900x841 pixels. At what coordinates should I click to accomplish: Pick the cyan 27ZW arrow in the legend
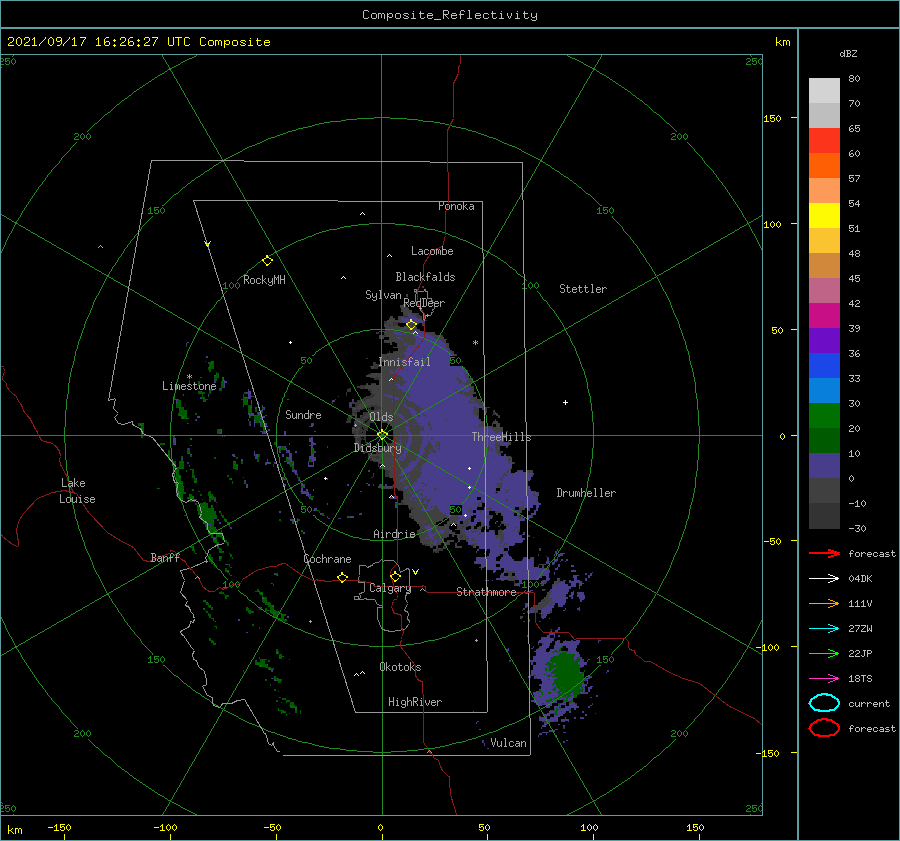(824, 629)
